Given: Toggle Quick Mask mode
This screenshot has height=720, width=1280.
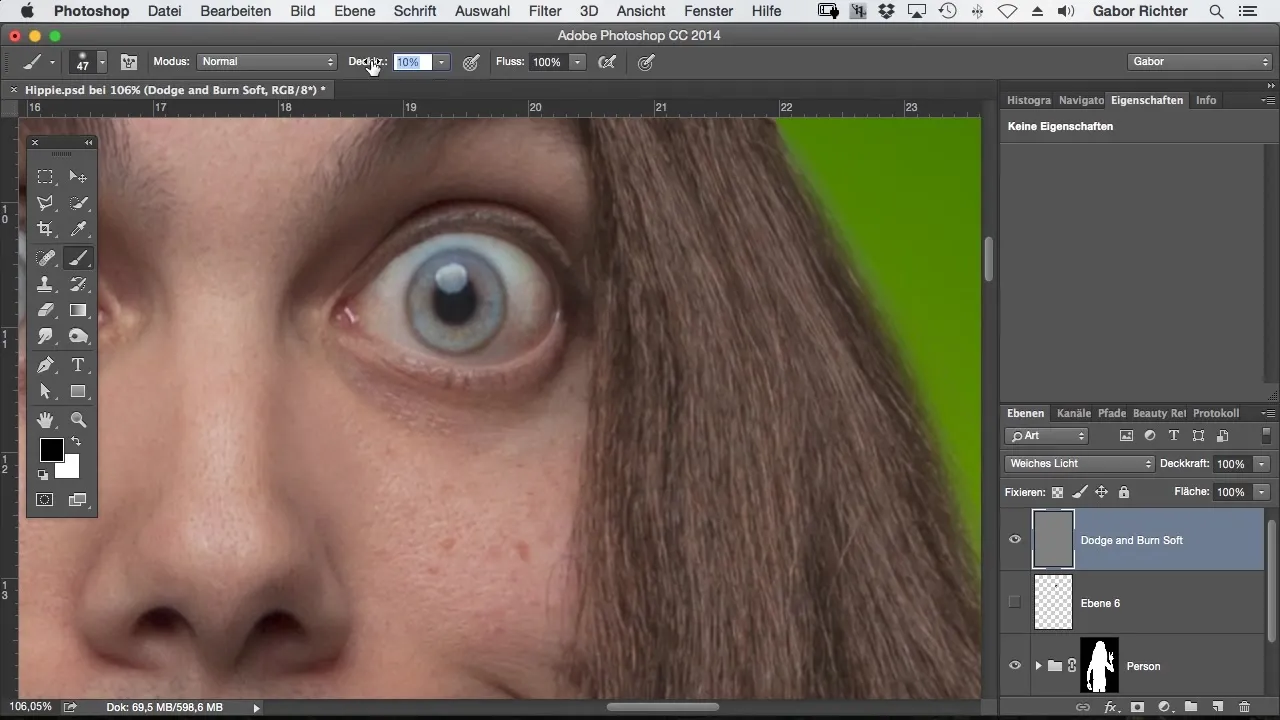Looking at the screenshot, I should point(45,499).
